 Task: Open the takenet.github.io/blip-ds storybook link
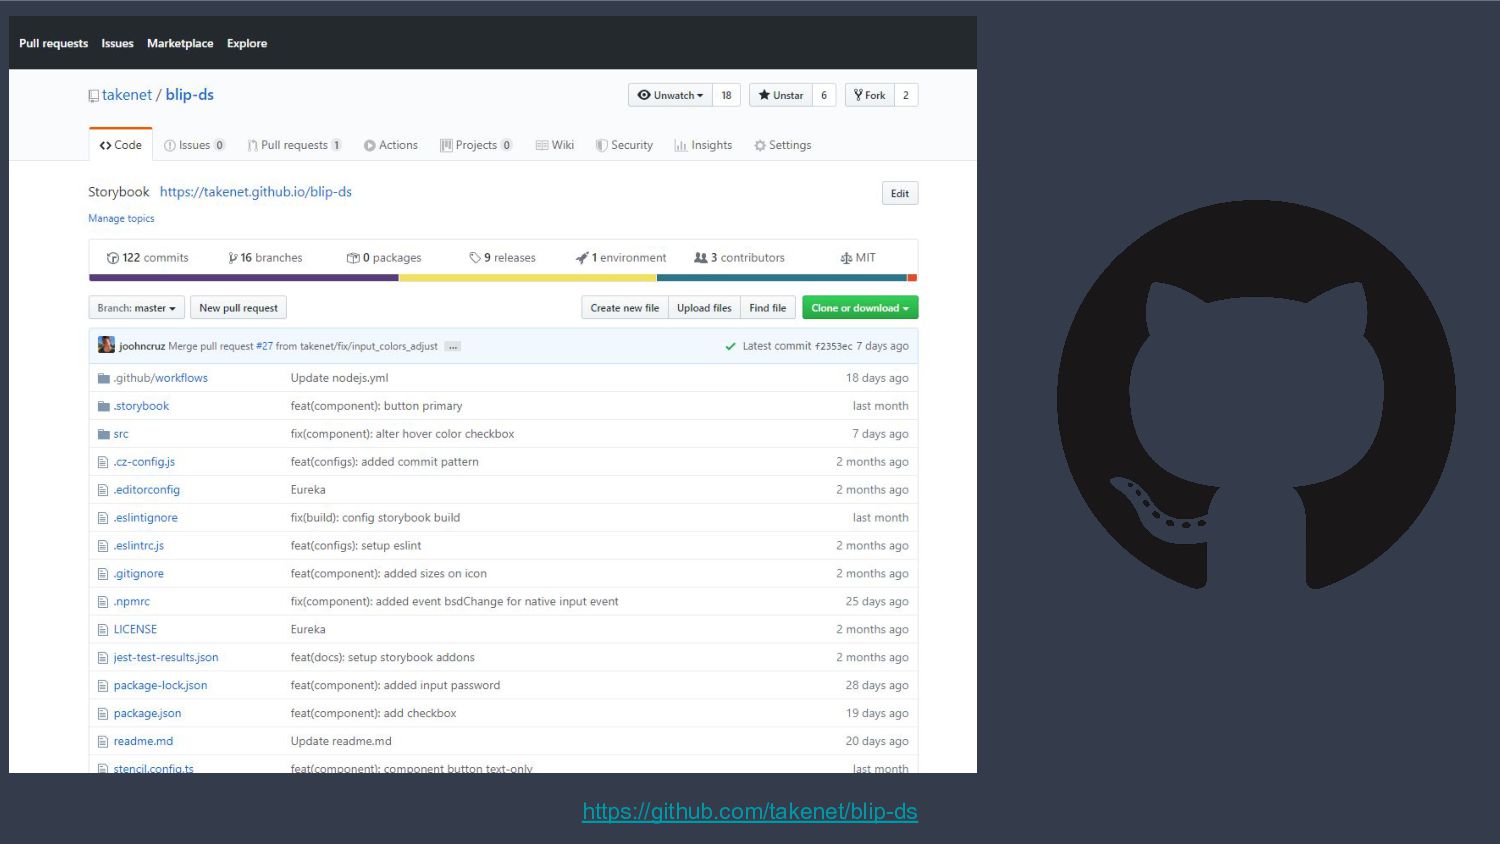(256, 192)
